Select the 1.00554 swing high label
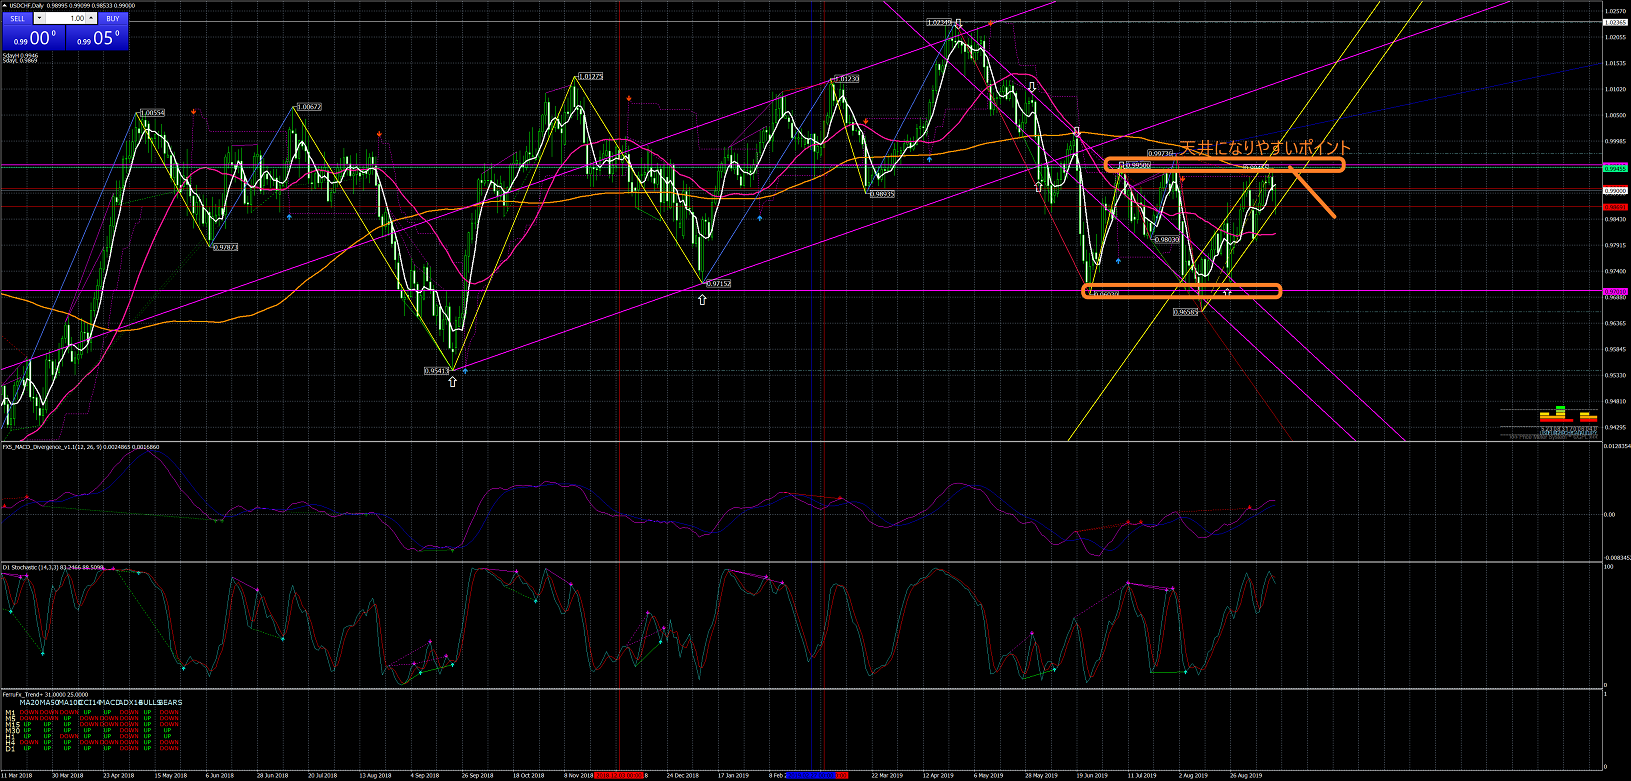Screen dimensions: 1631x781 click(x=153, y=113)
